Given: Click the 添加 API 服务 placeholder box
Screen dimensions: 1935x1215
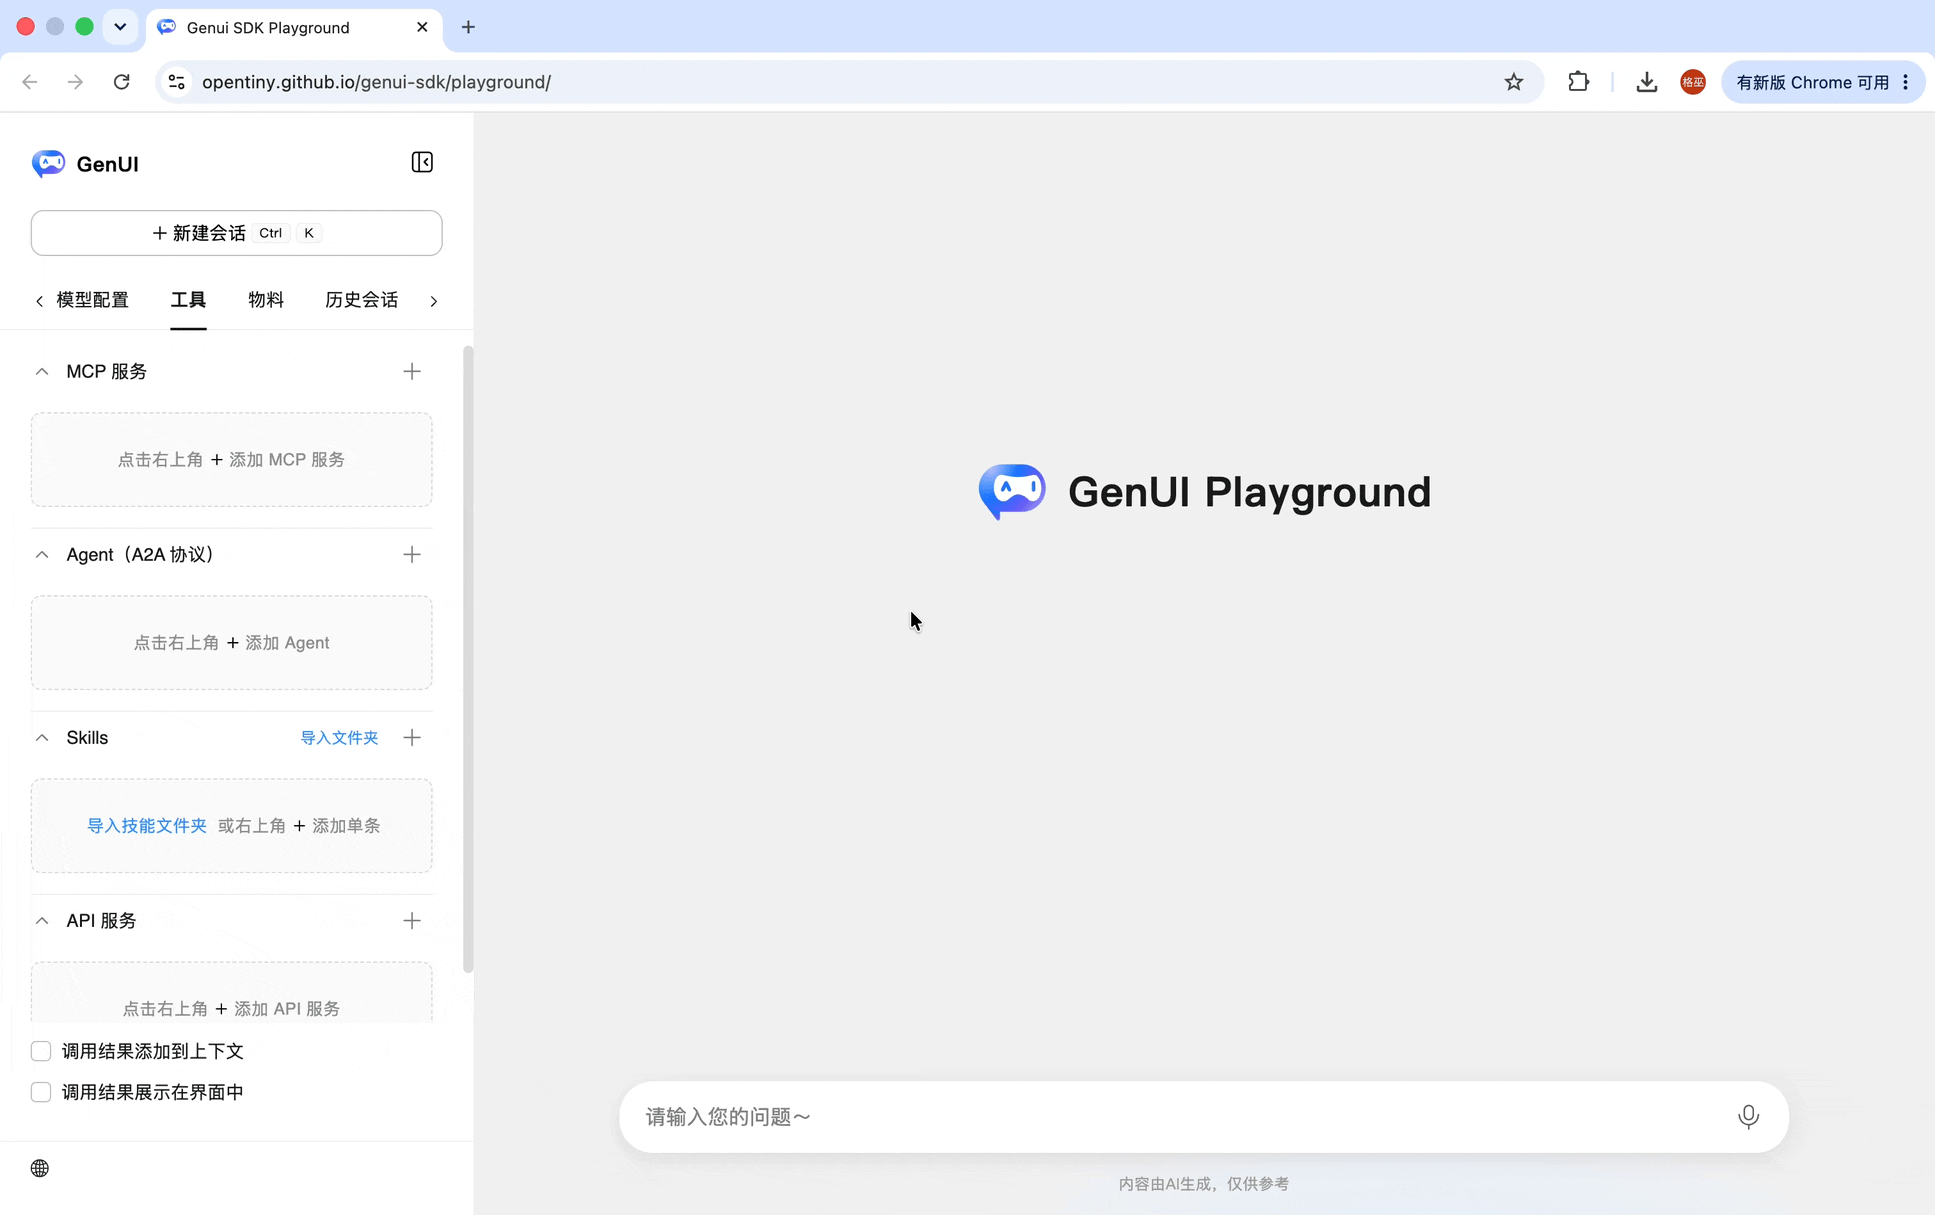Looking at the screenshot, I should (231, 992).
